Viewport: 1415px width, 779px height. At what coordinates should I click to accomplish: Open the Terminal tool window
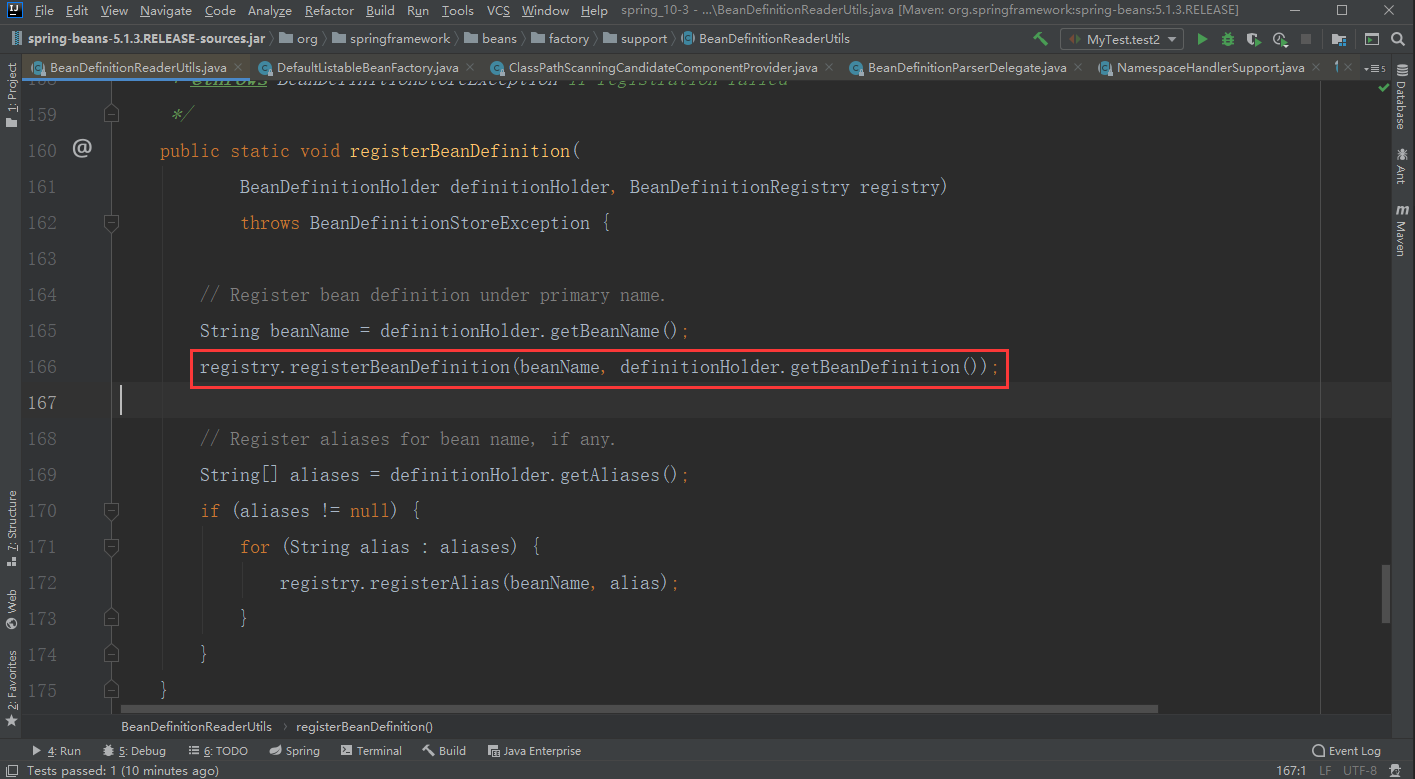click(x=371, y=751)
